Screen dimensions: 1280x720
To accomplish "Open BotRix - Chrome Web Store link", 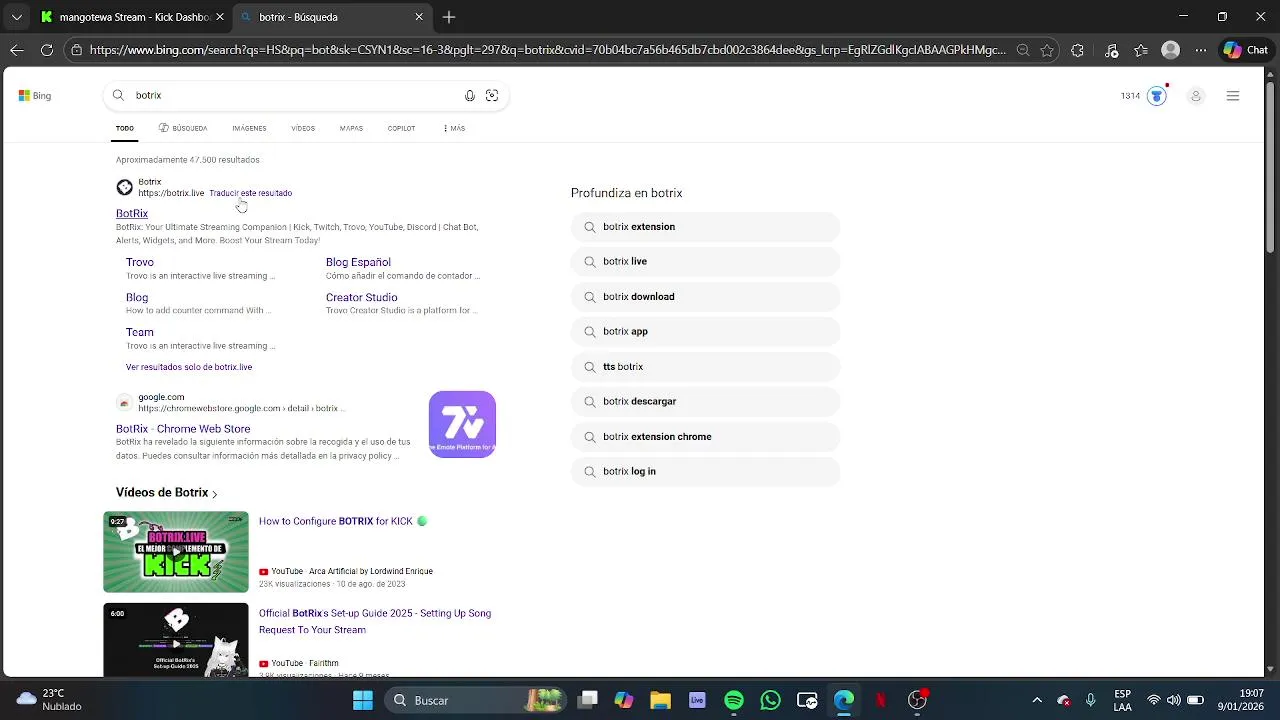I will (183, 429).
